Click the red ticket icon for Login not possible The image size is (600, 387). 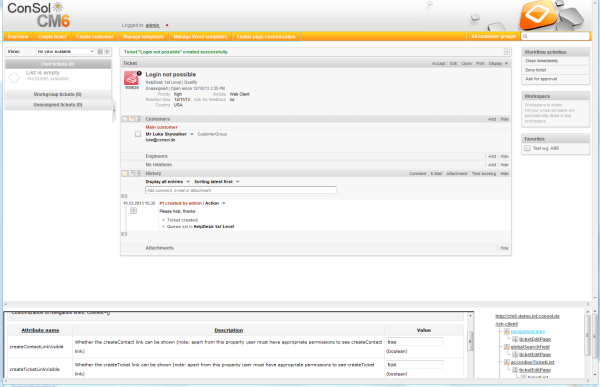pos(131,78)
